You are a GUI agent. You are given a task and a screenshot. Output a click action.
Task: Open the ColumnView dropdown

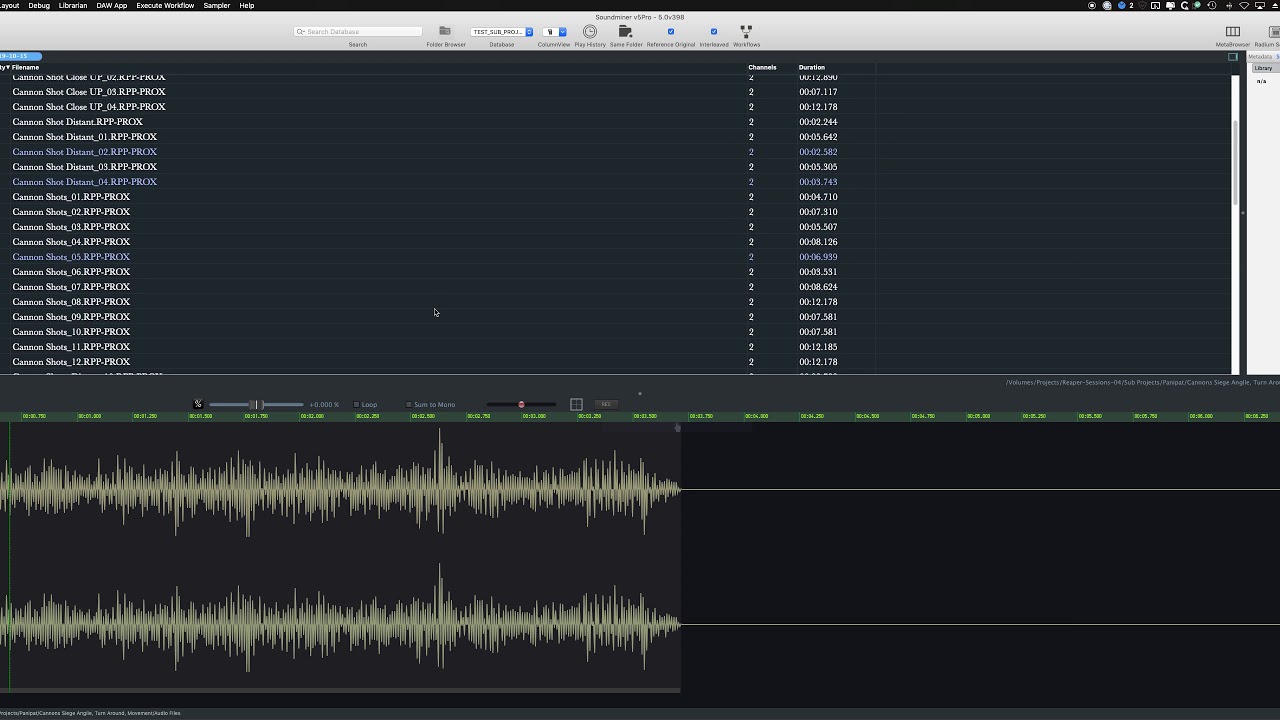[554, 32]
